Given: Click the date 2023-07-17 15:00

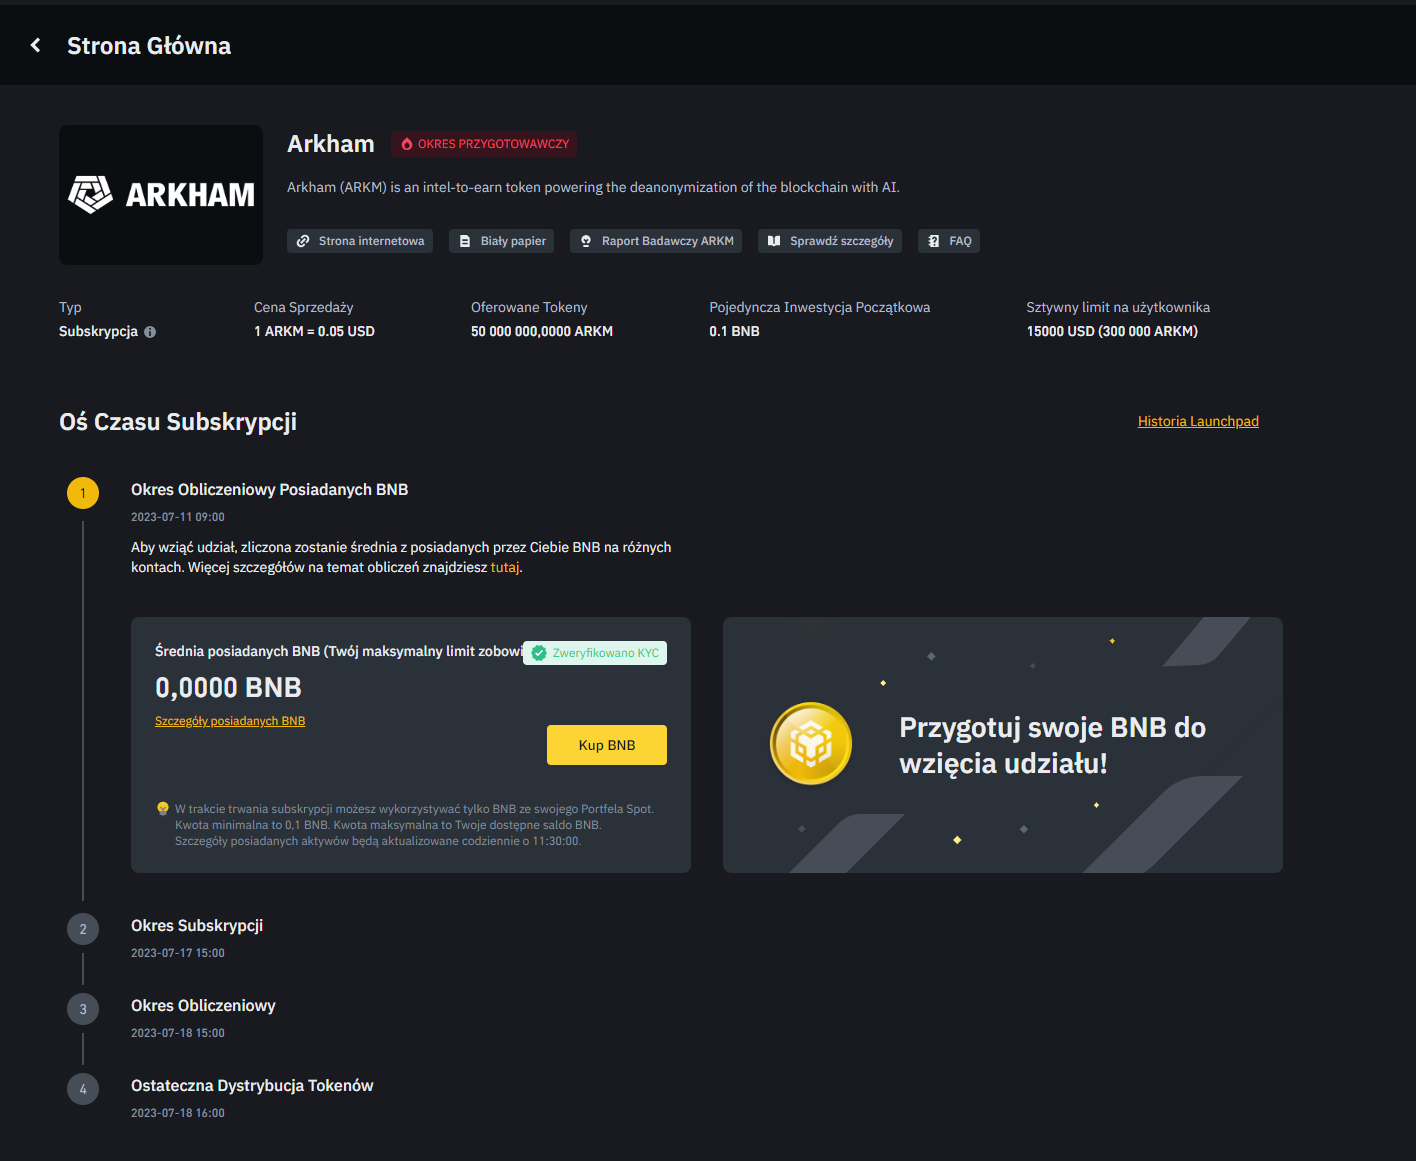Looking at the screenshot, I should click(178, 953).
